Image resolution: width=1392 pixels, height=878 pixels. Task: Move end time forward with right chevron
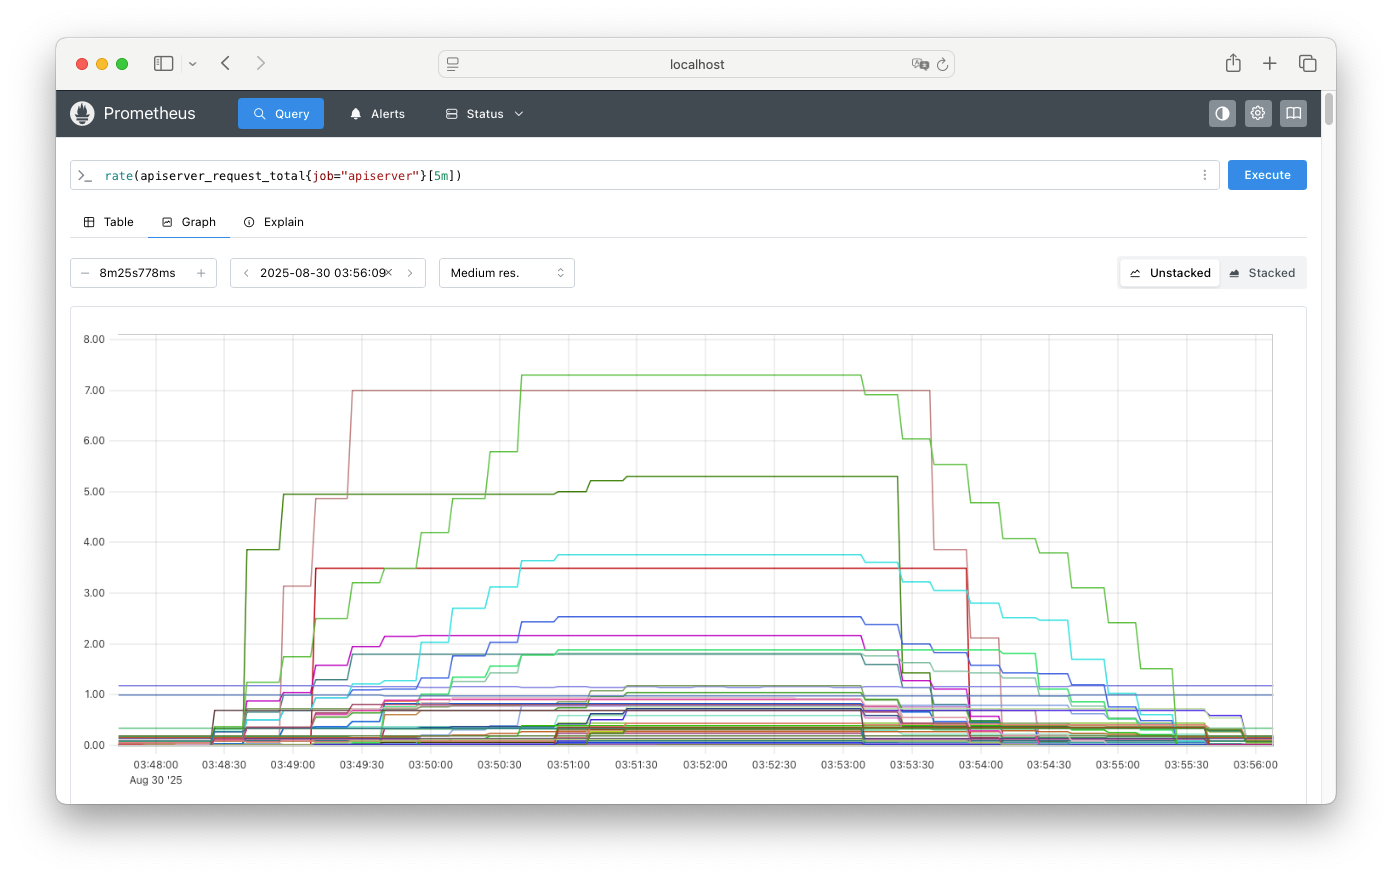pos(410,273)
